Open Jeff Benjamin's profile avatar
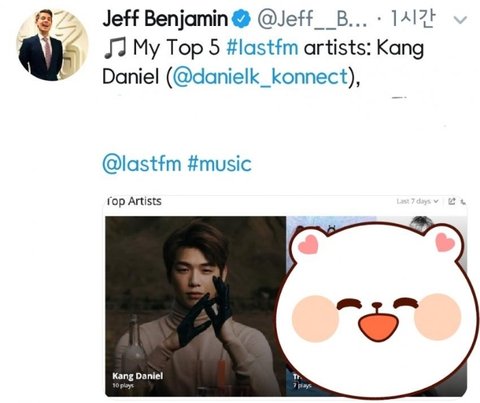The height and width of the screenshot is (403, 480). (x=52, y=44)
